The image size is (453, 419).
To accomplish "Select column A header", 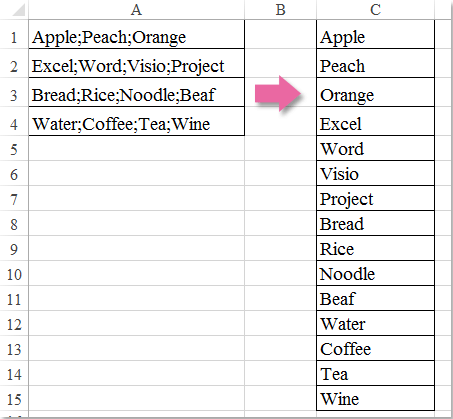I will 136,9.
